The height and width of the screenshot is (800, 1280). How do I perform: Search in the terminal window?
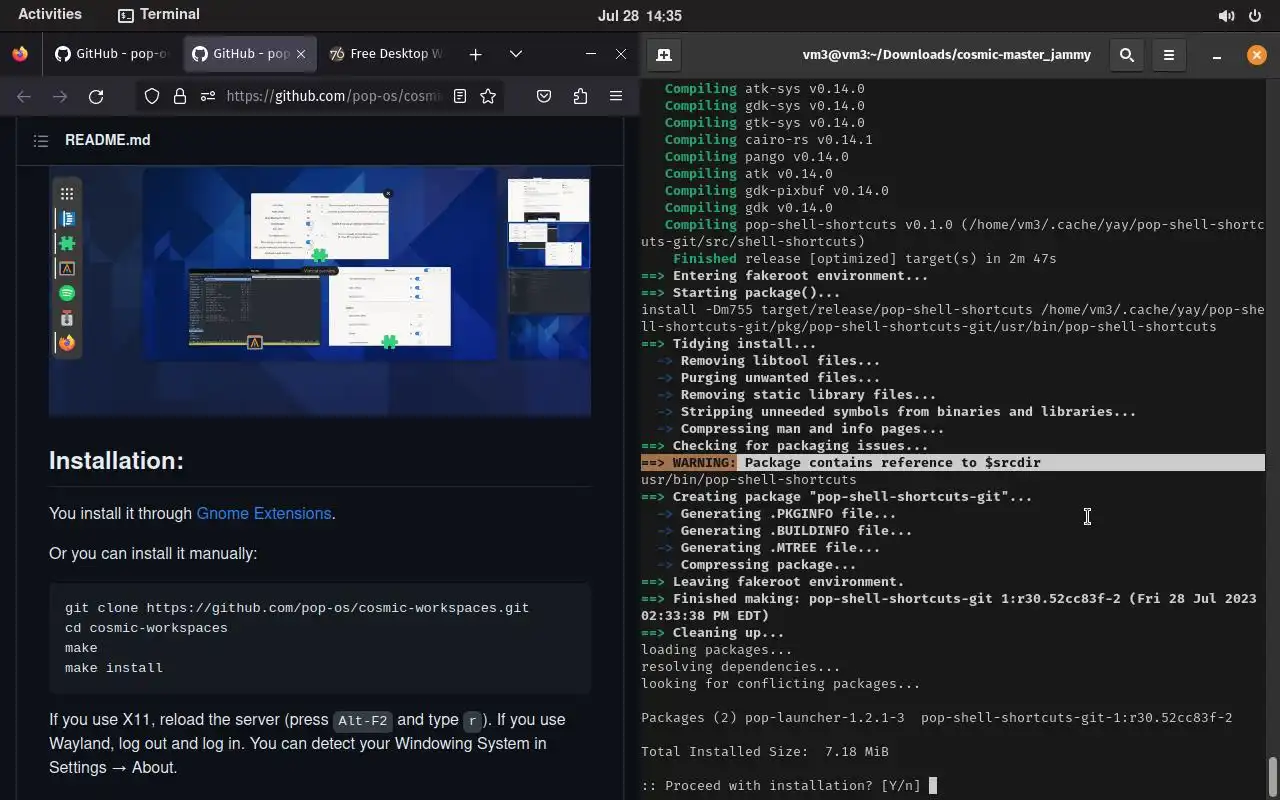[x=1127, y=55]
